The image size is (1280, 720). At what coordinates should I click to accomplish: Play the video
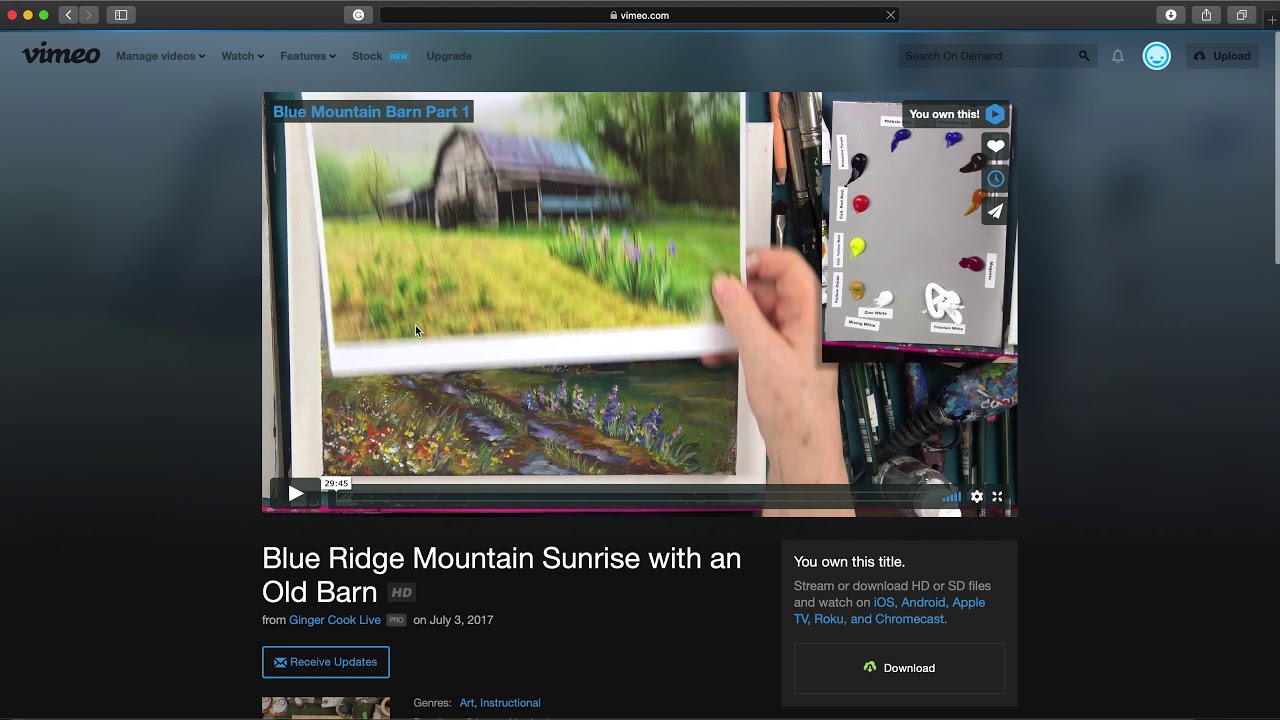click(x=295, y=493)
